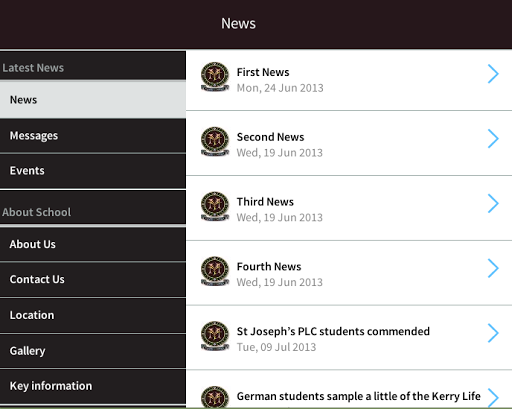Viewport: 512px width, 409px height.
Task: Click the crest beside St Joseph's PLC article
Action: tap(215, 336)
